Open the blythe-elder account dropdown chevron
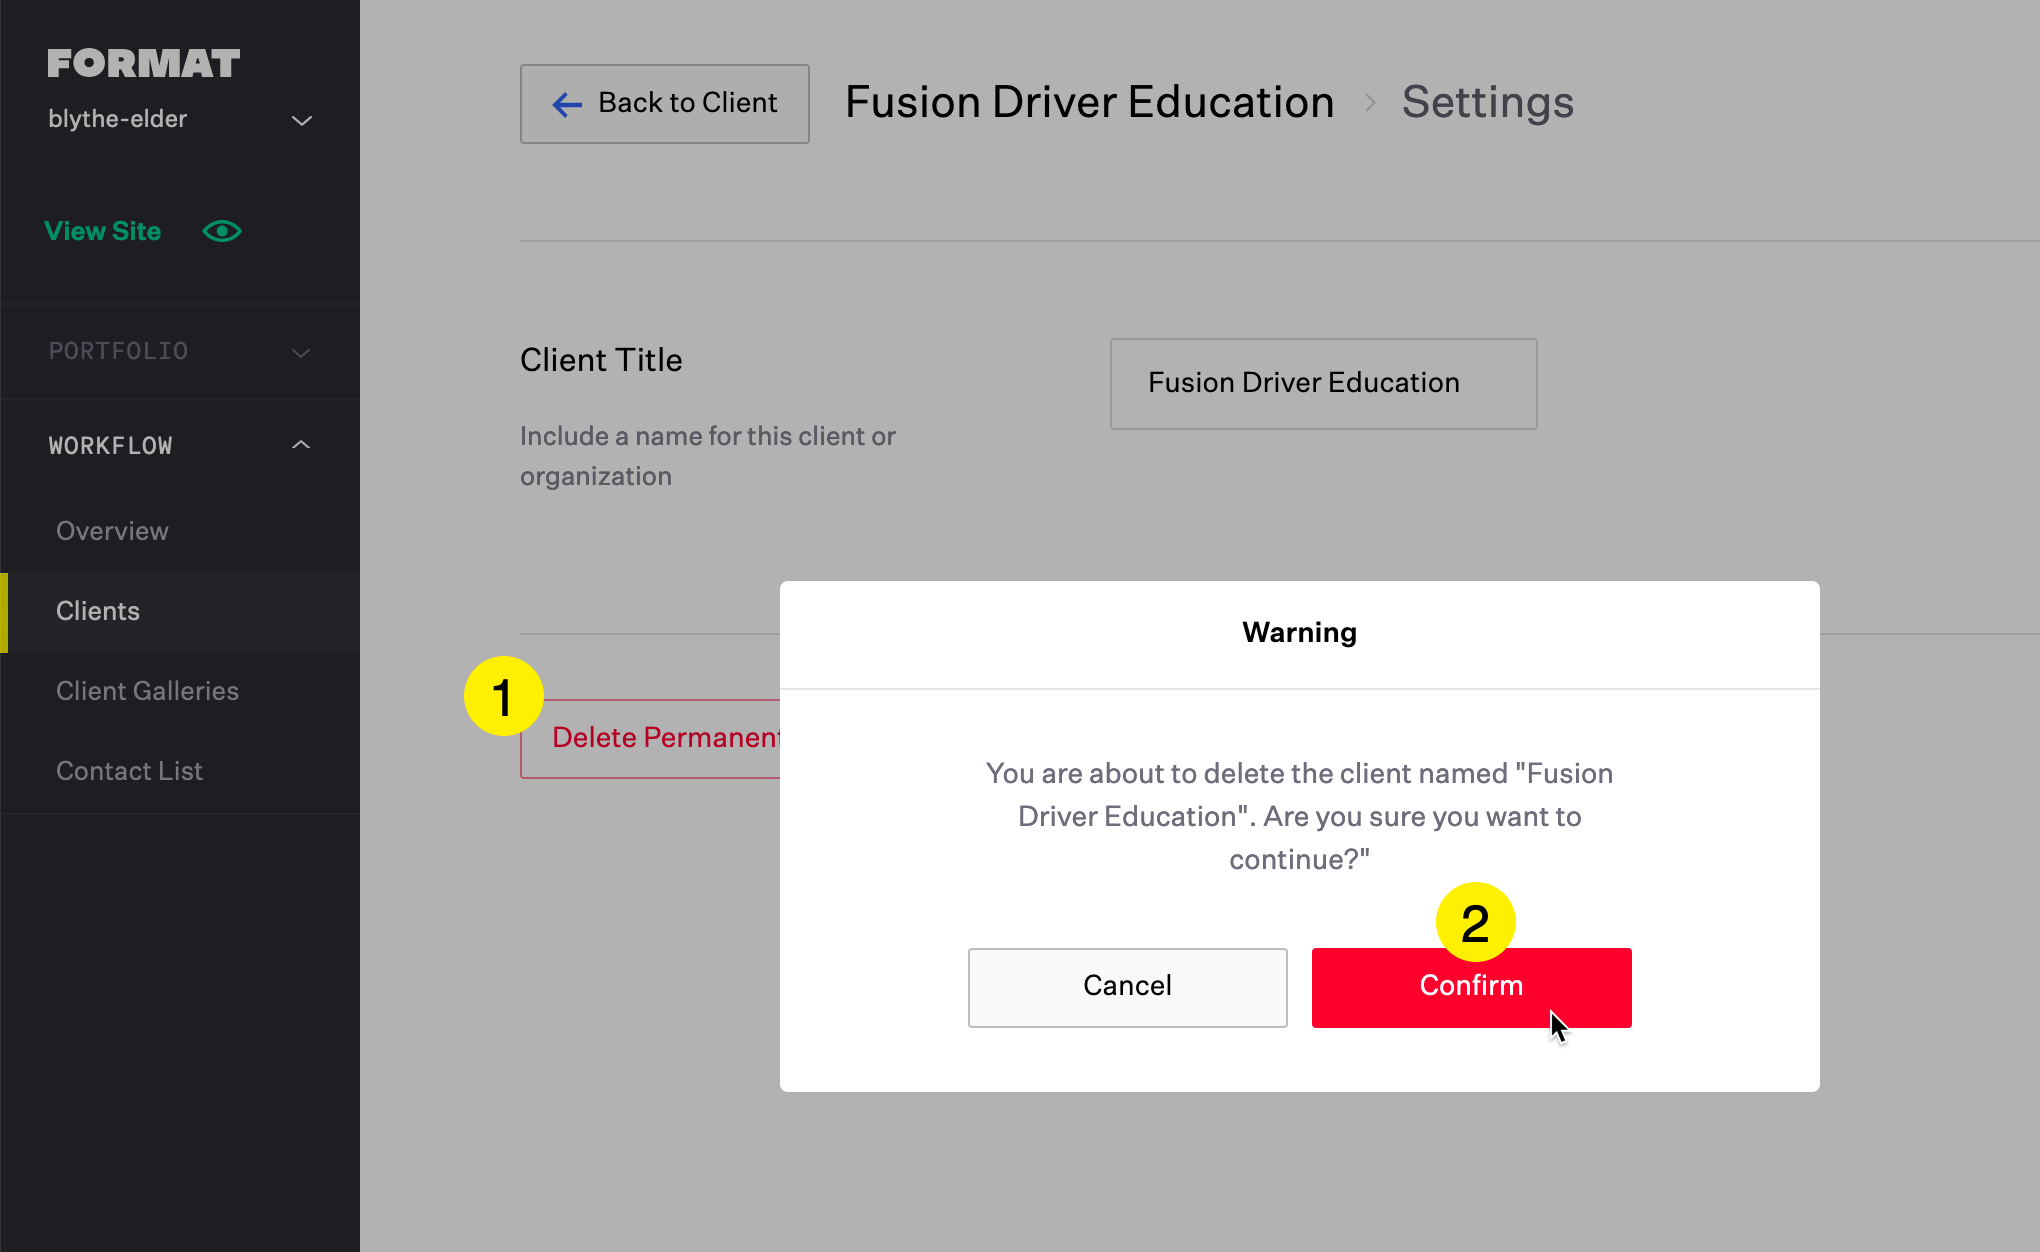The width and height of the screenshot is (2040, 1252). point(301,120)
